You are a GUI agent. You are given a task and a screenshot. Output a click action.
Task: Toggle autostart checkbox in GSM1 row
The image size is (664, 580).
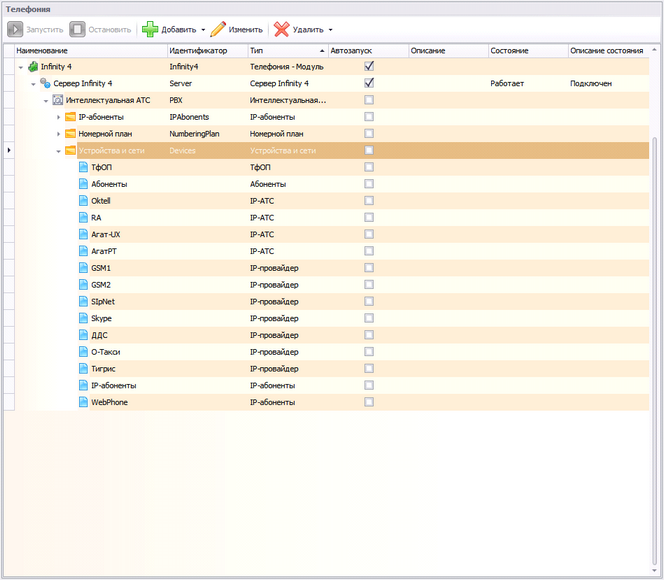tap(369, 268)
